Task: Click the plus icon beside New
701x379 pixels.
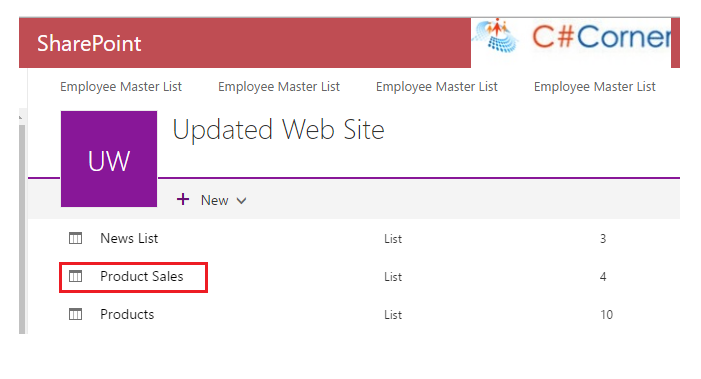Action: 183,199
